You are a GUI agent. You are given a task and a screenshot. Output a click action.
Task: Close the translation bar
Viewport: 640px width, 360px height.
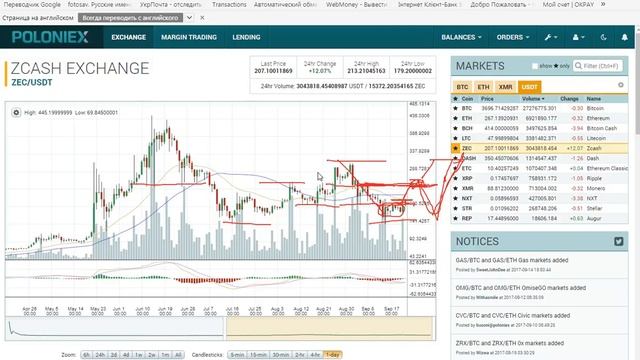(202, 18)
